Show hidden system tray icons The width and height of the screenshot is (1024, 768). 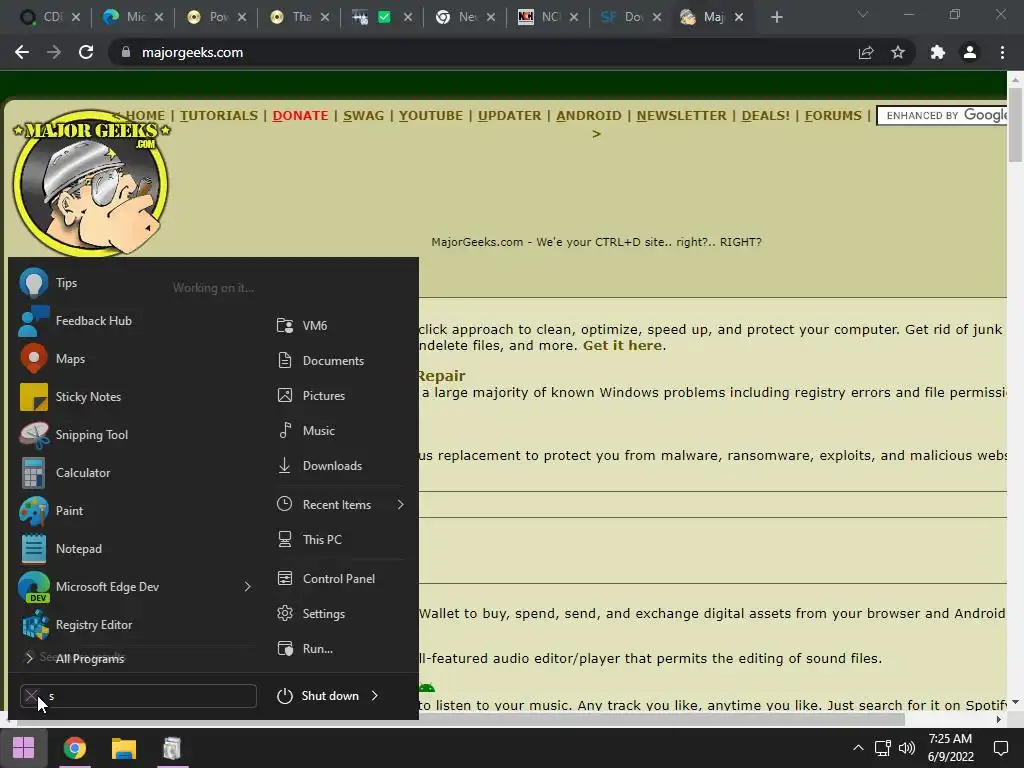click(858, 748)
